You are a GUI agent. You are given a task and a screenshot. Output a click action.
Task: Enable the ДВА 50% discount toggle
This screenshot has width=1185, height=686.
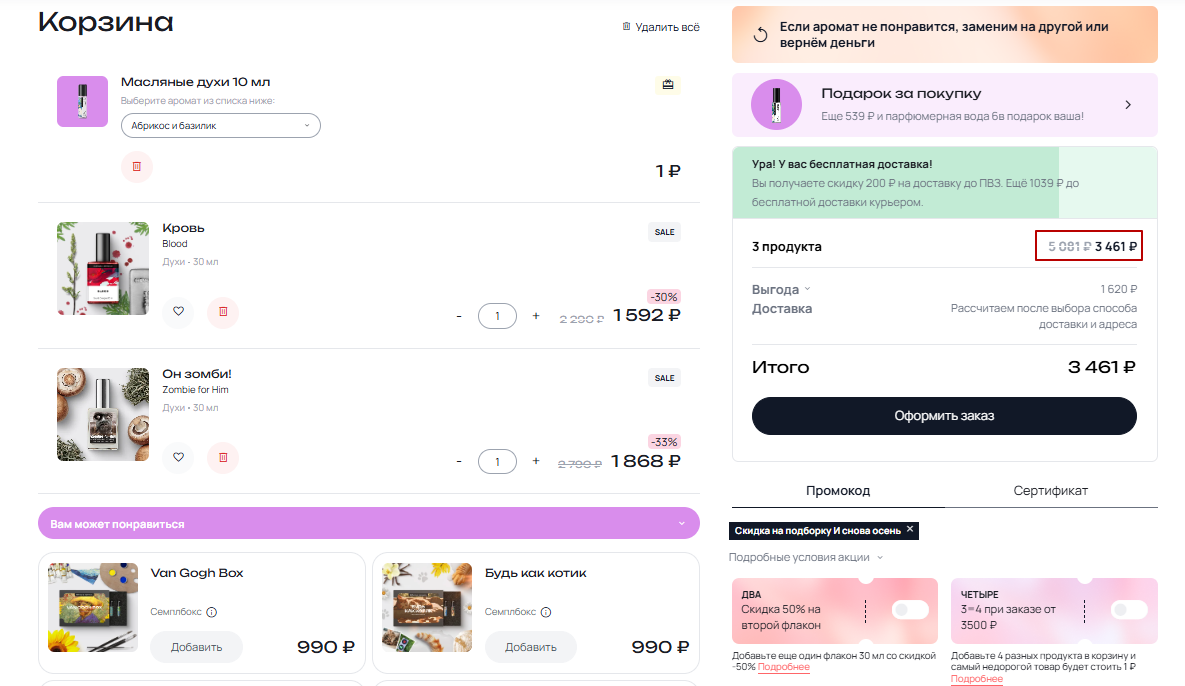point(906,609)
